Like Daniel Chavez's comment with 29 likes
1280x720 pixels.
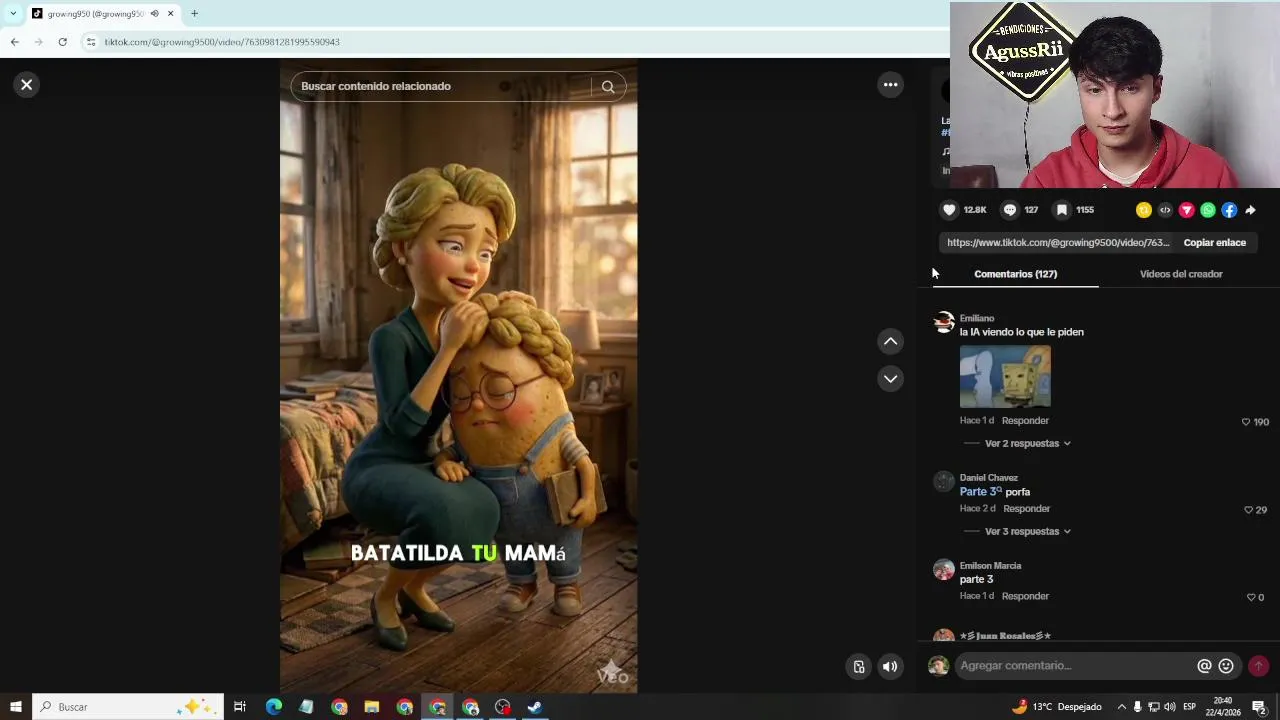[1248, 510]
